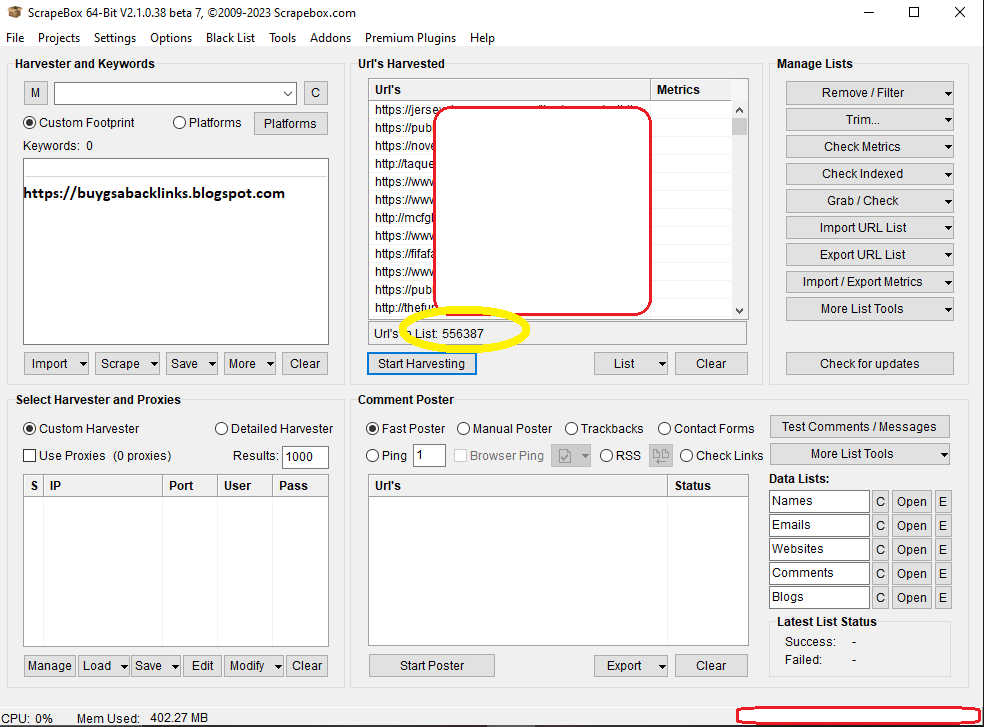The image size is (984, 727).
Task: Click the C button next to Names
Action: (x=880, y=502)
